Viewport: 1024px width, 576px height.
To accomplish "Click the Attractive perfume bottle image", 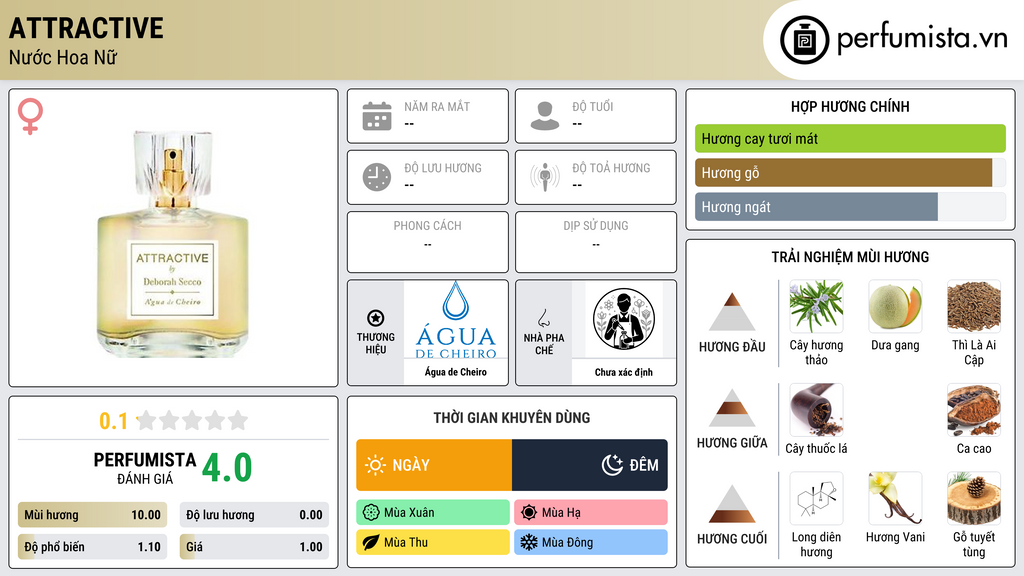I will click(173, 244).
